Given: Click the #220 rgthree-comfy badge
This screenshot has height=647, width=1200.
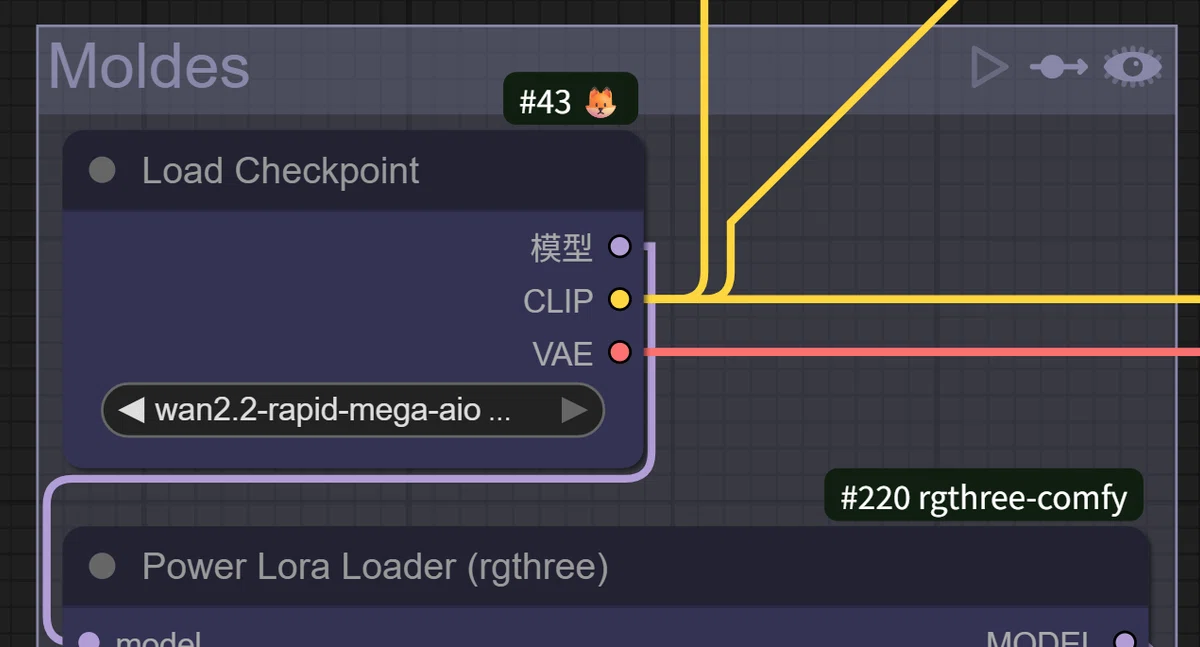Looking at the screenshot, I should point(983,497).
